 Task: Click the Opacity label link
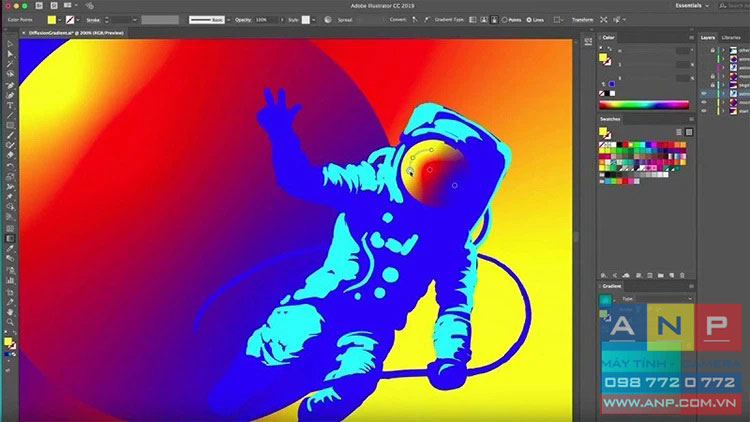pyautogui.click(x=243, y=20)
